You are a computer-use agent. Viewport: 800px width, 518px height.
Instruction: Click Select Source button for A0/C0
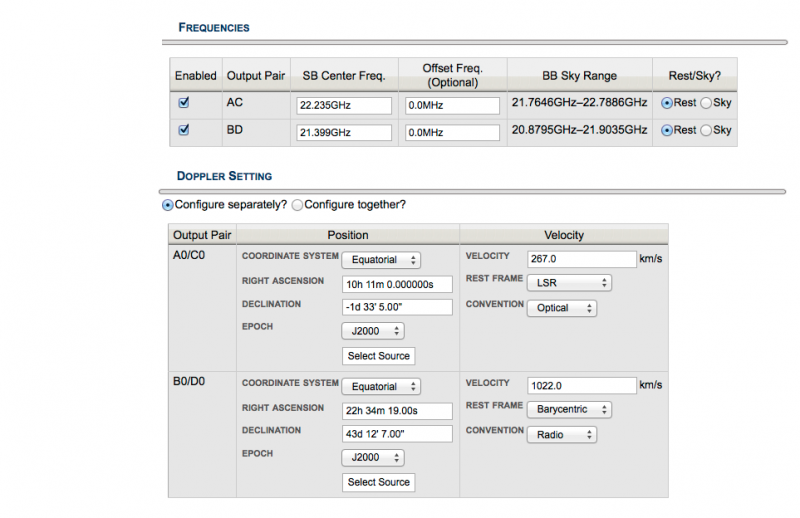(378, 356)
